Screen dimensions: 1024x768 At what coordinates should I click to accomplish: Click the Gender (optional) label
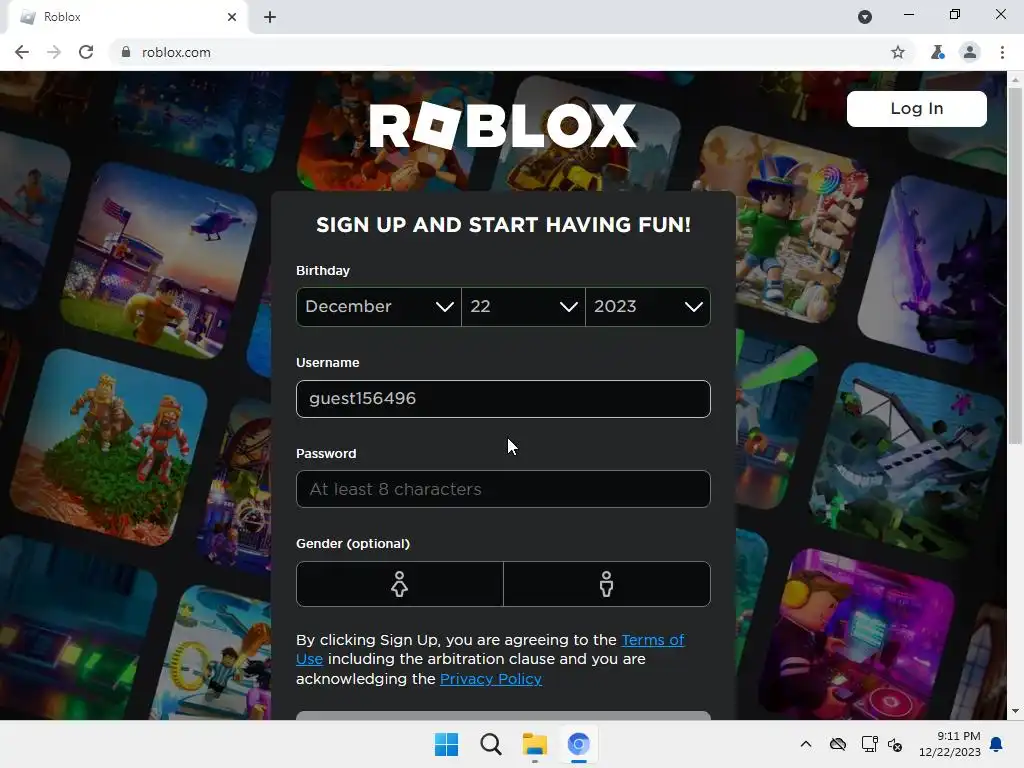tap(353, 543)
